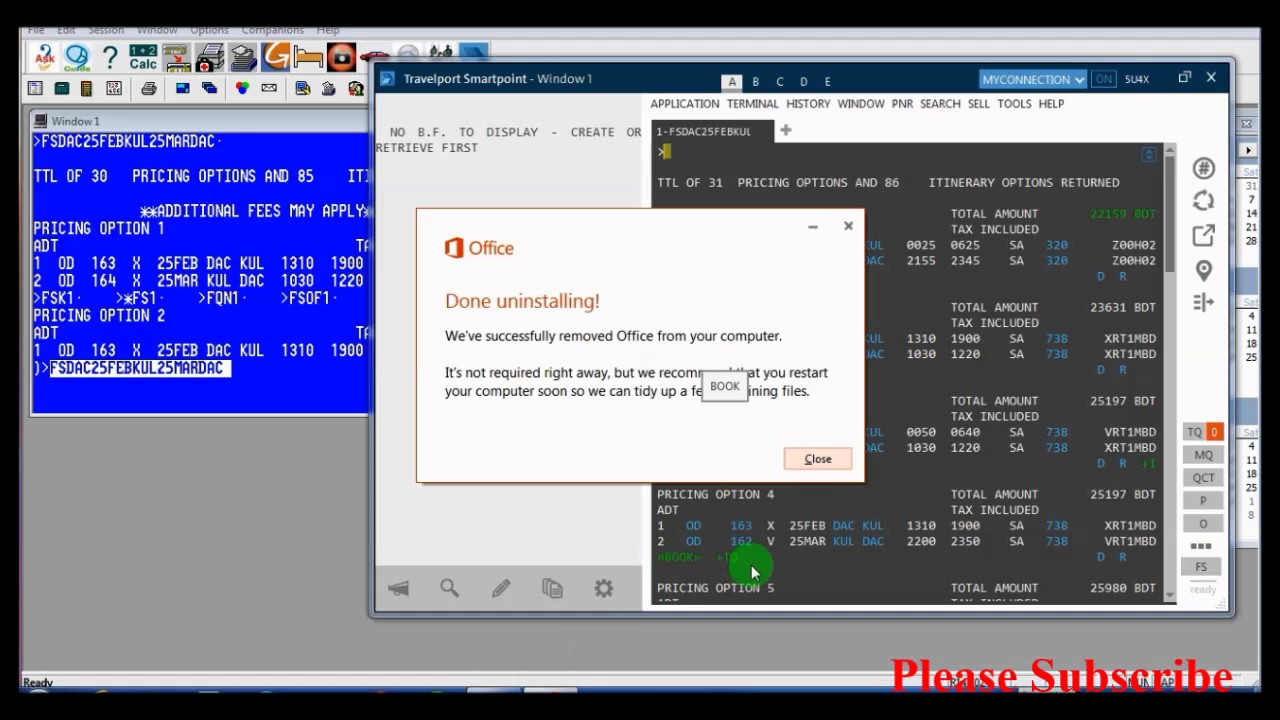Click the BOOK tooltip button
1280x720 pixels.
[725, 387]
